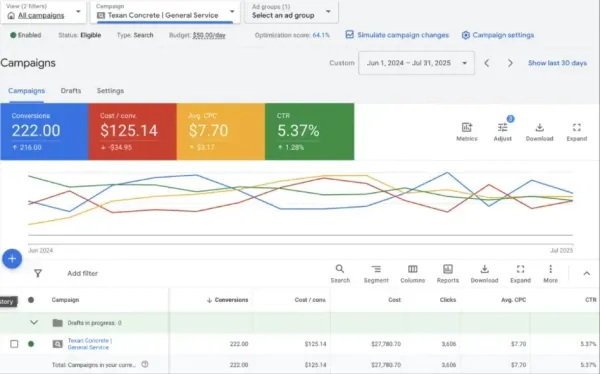600x374 pixels.
Task: Open Campaign settings
Action: (497, 35)
